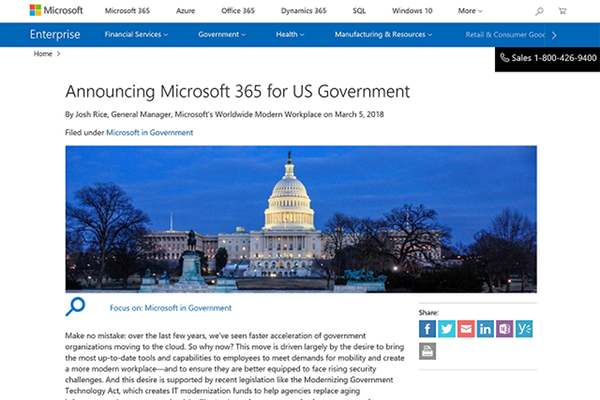Open the shopping cart icon
Screen dimensions: 600x400
point(562,11)
